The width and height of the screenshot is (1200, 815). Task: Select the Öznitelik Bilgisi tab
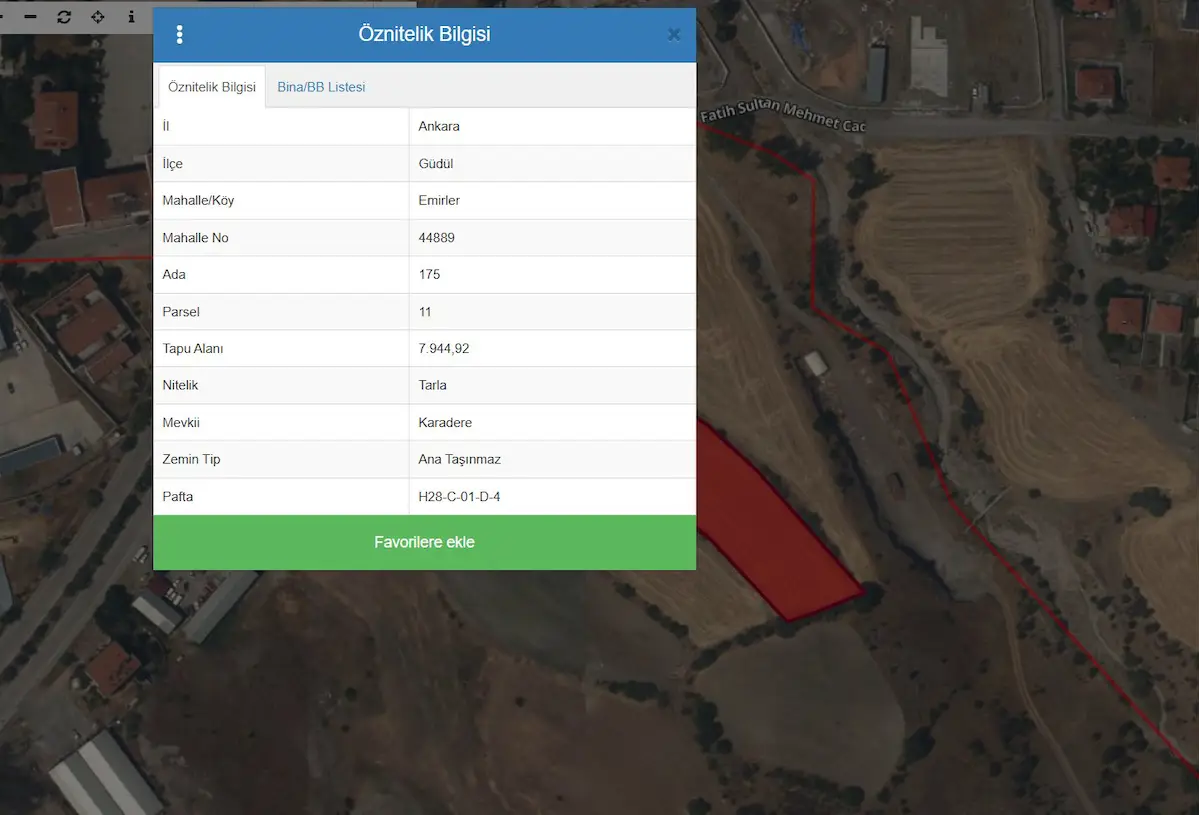pyautogui.click(x=212, y=87)
